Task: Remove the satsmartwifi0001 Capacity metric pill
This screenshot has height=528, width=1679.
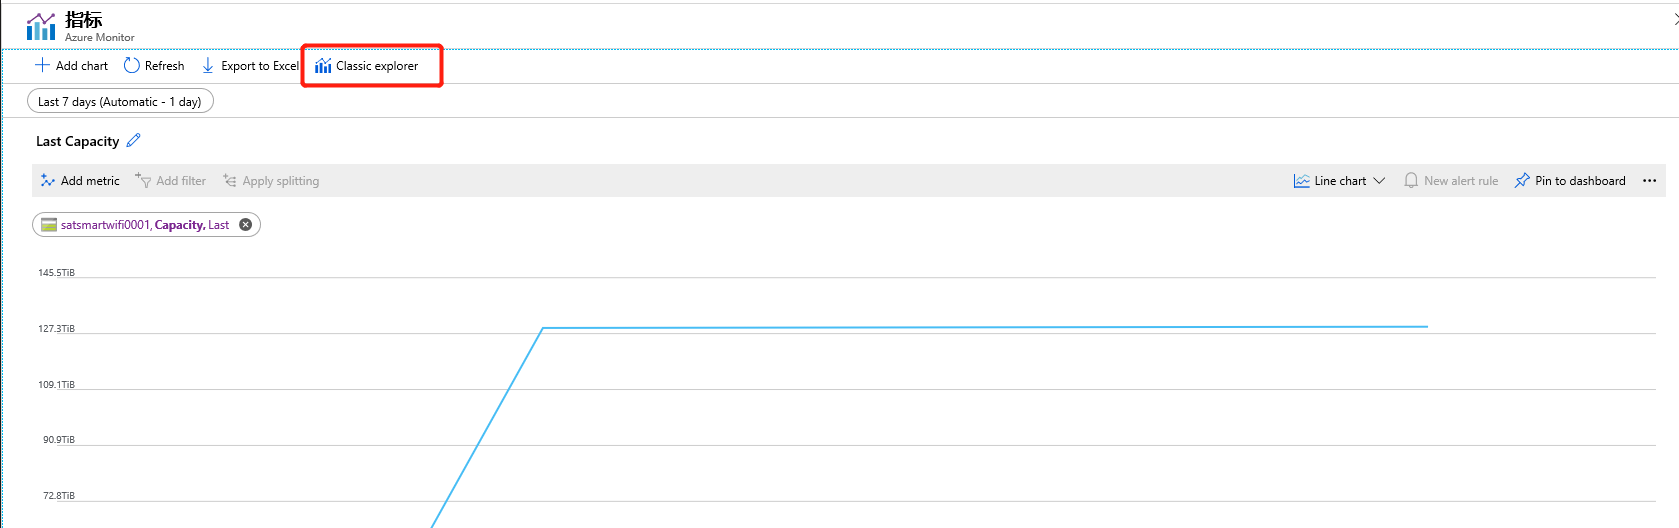Action: coord(245,225)
